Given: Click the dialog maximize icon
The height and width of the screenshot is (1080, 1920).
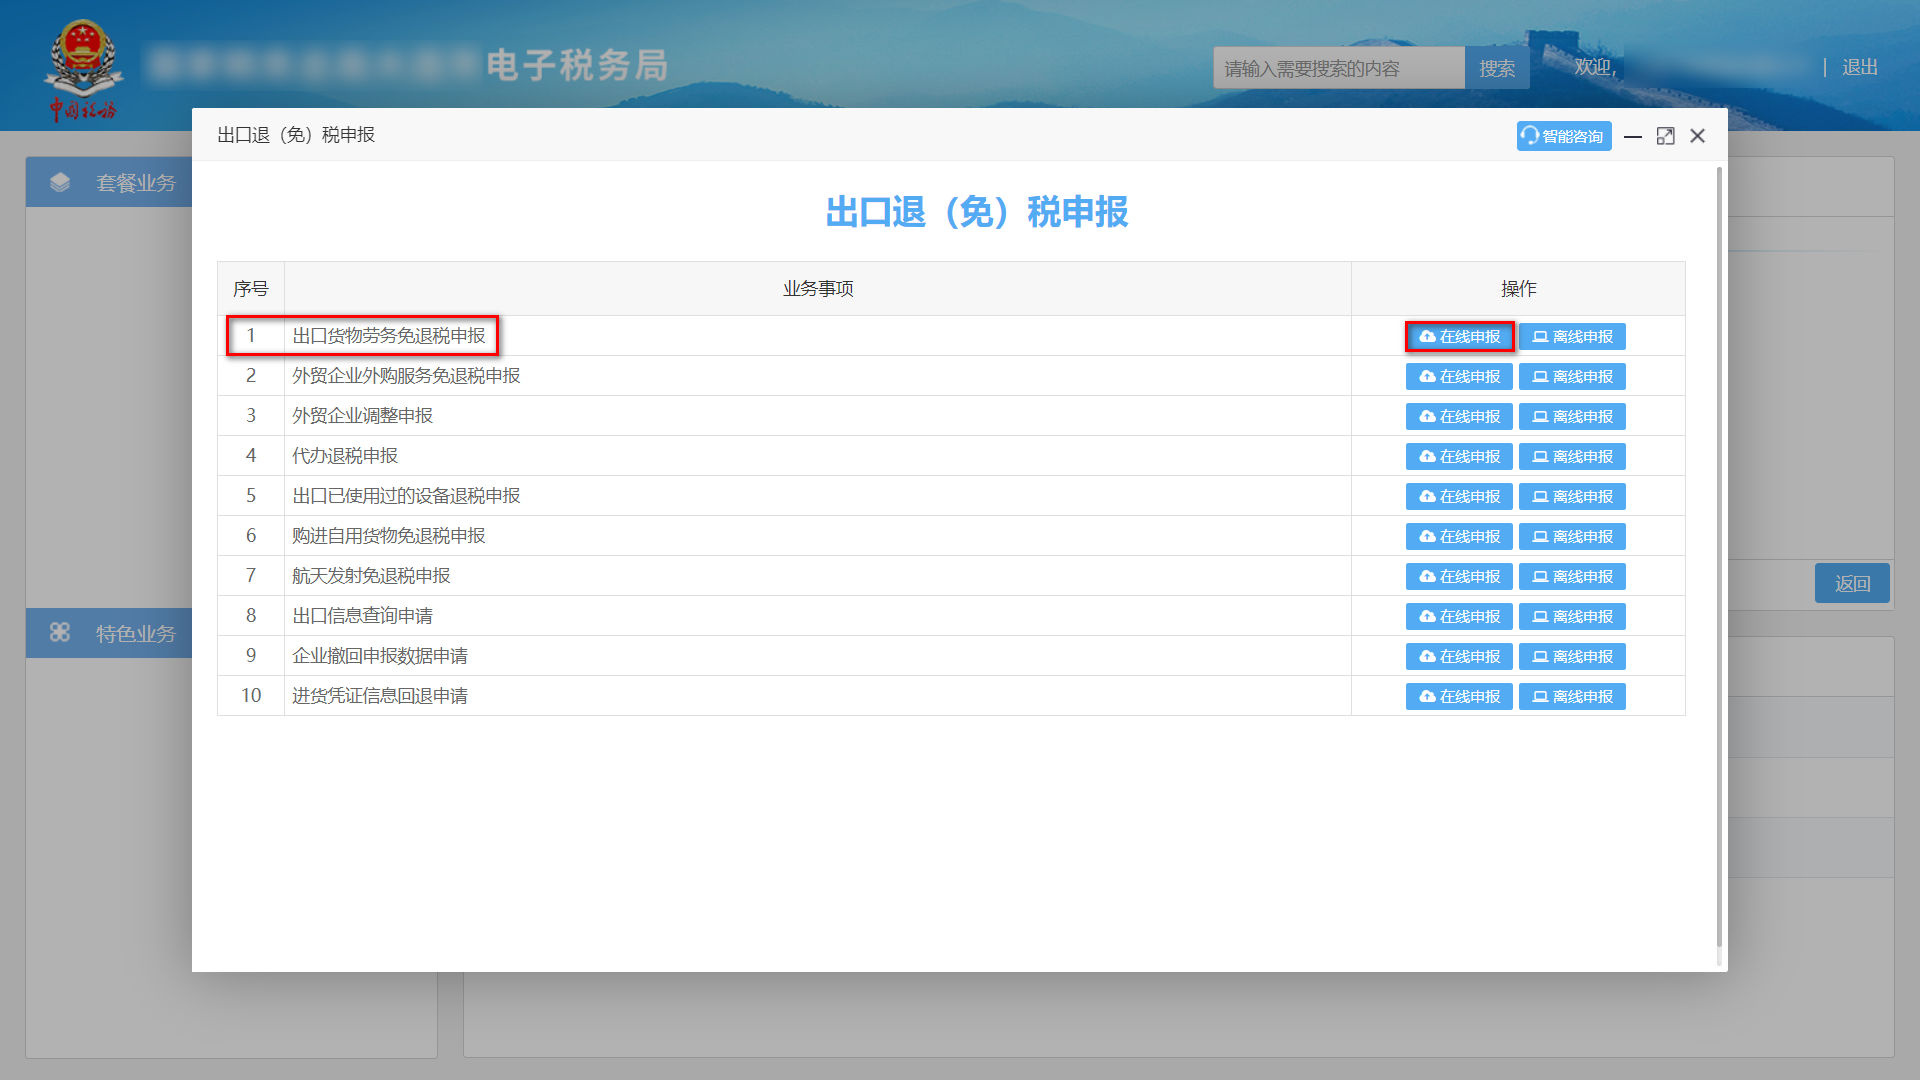Looking at the screenshot, I should 1665,136.
